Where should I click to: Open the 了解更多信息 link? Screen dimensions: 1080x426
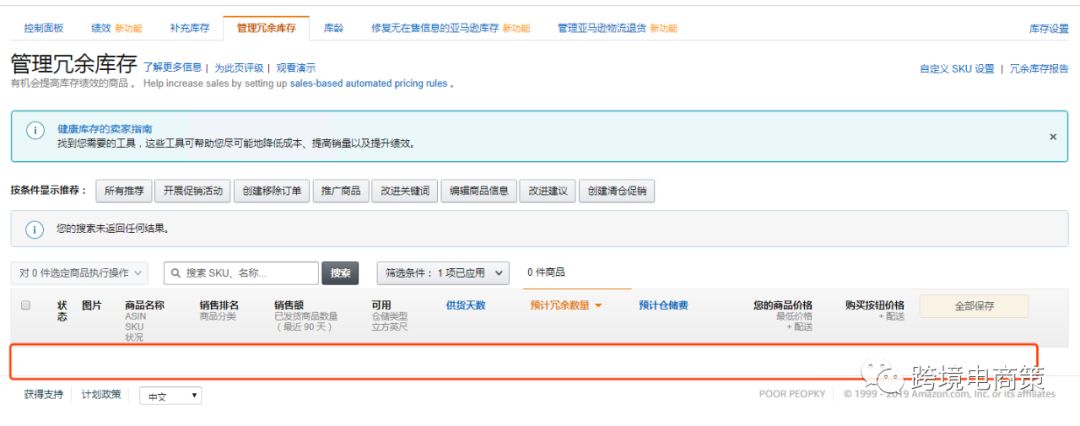pos(172,68)
